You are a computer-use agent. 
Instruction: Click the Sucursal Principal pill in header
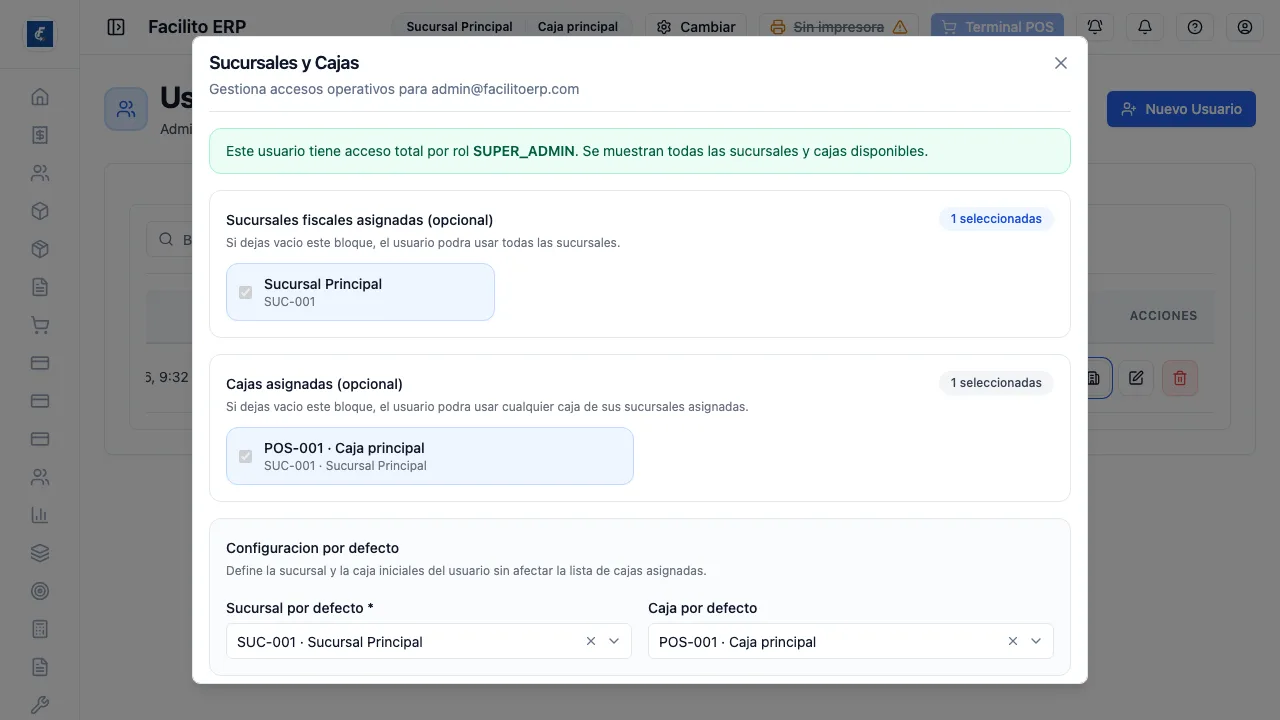click(x=459, y=27)
